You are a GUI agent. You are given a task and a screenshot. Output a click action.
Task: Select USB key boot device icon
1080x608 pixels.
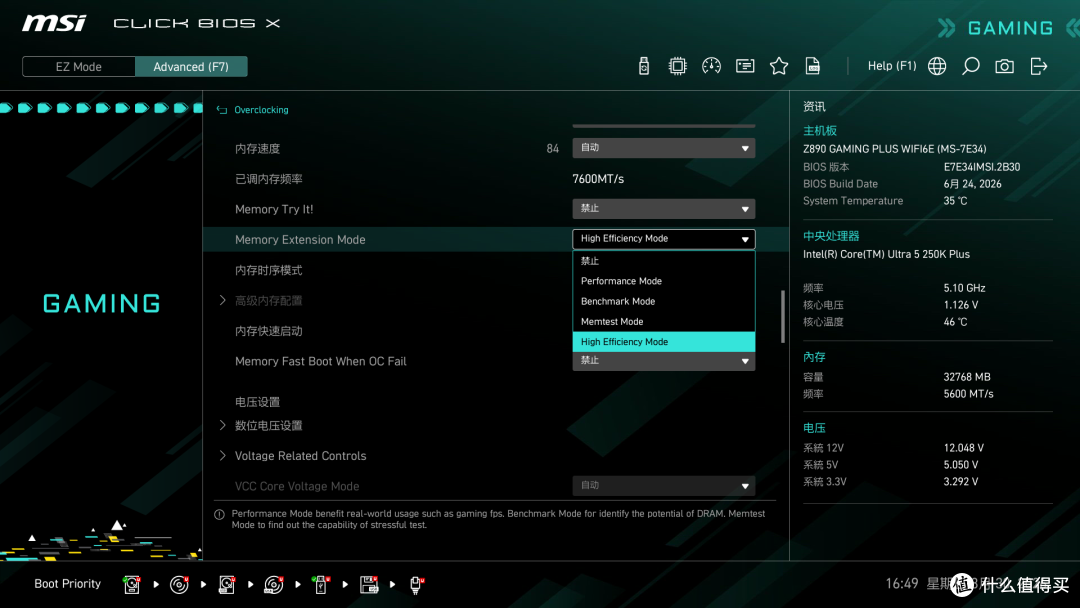(321, 585)
